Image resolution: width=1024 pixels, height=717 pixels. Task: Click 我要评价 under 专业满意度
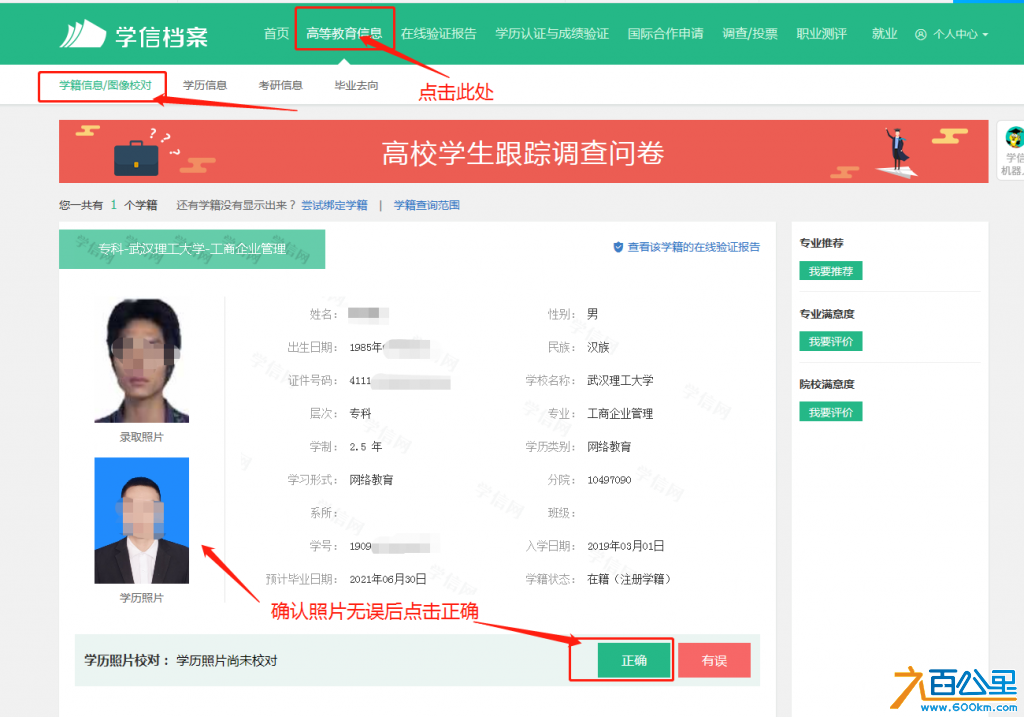[831, 342]
